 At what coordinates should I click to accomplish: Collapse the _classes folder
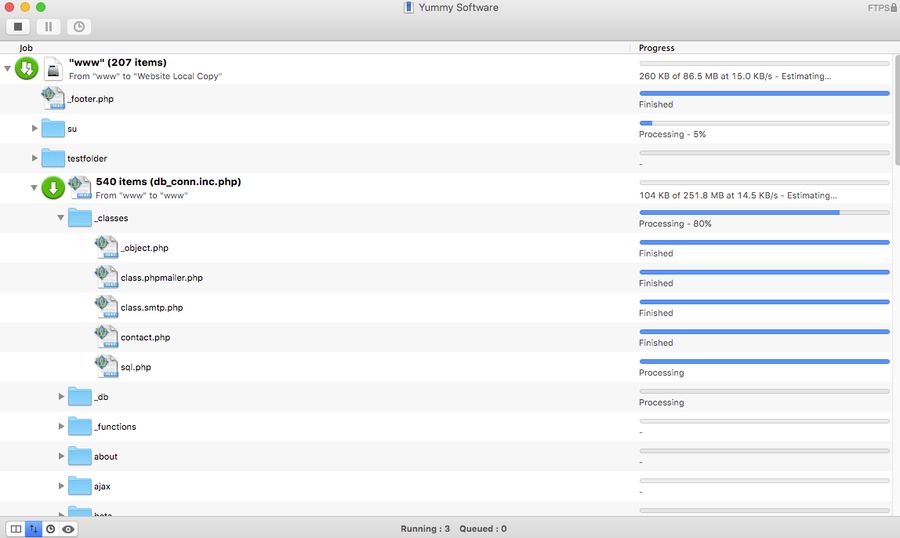61,218
